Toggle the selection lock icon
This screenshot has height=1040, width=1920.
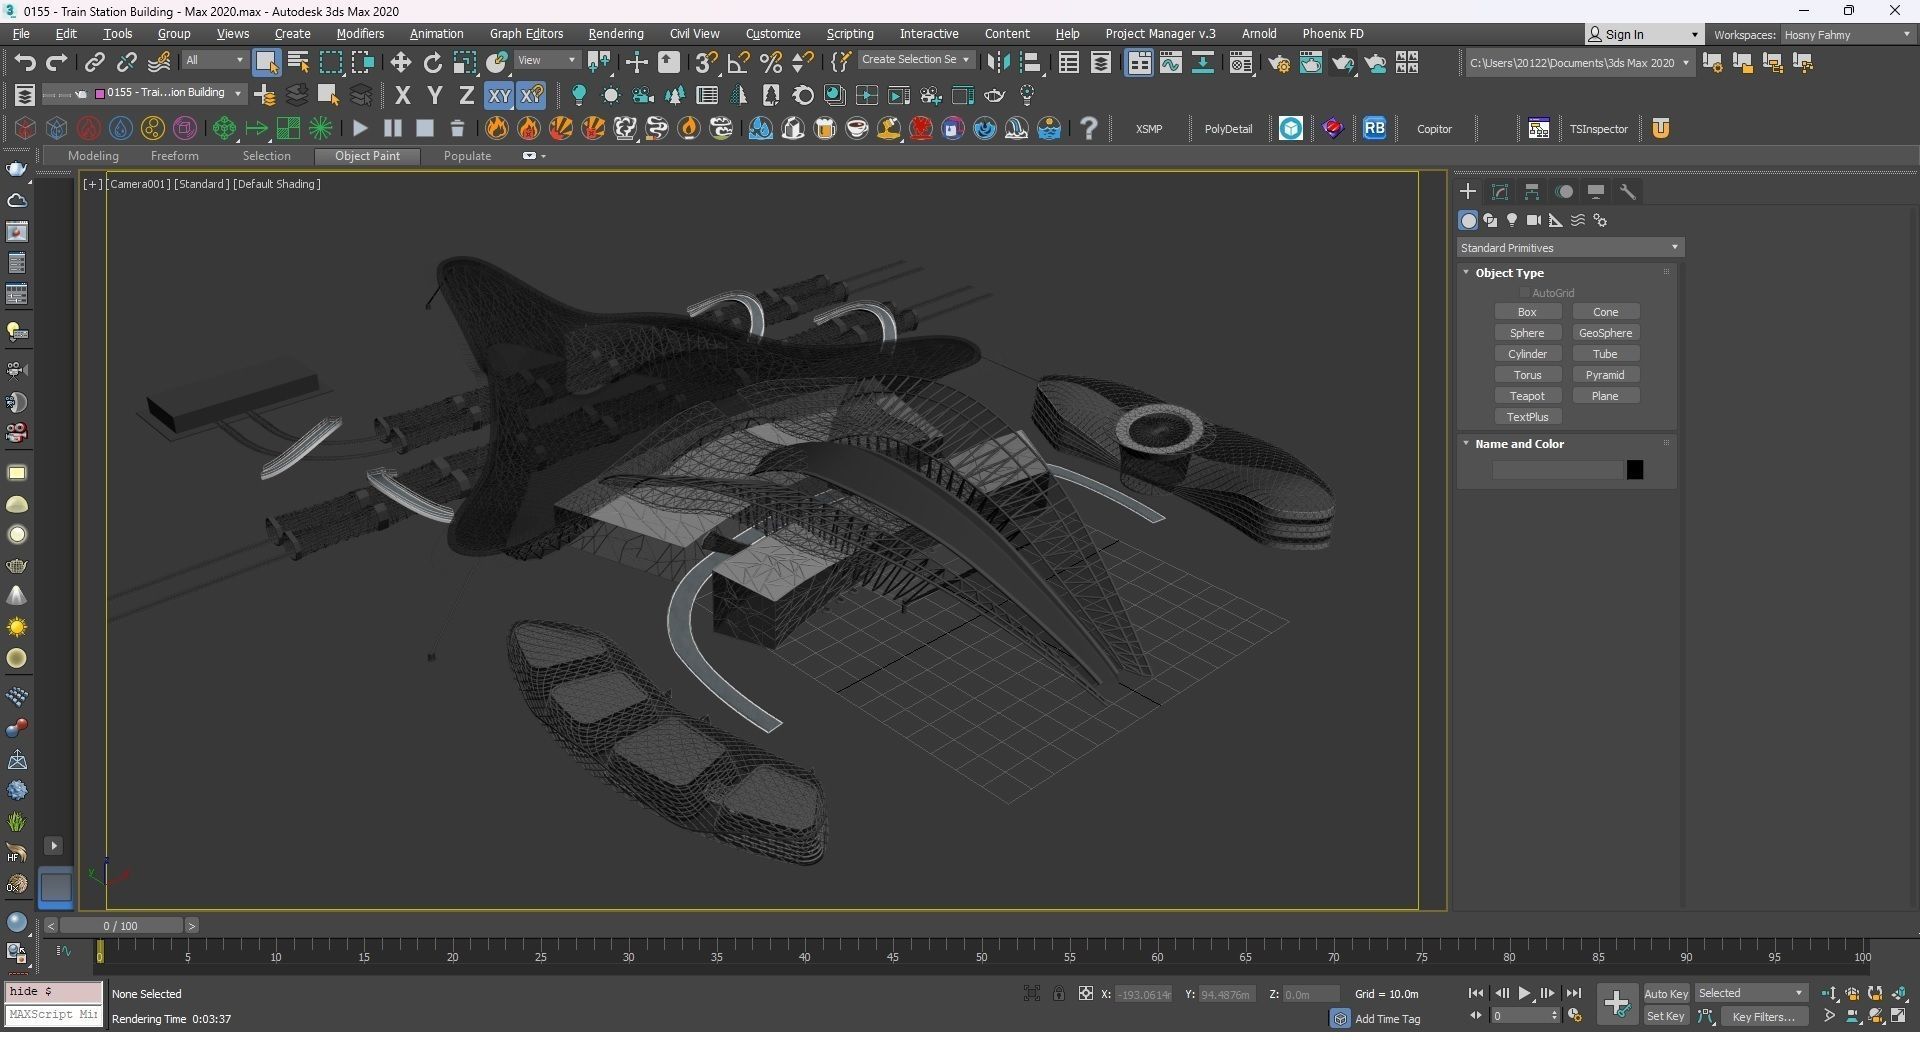pos(1058,994)
